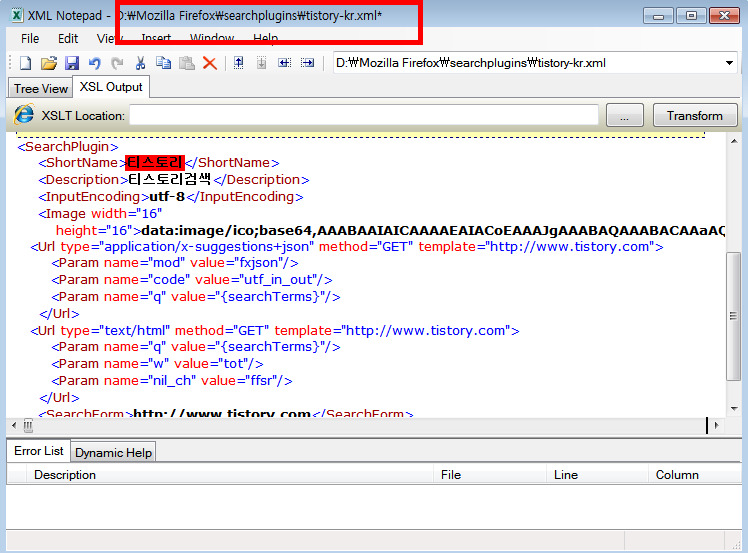The image size is (748, 553).
Task: Open the File menu
Action: point(30,38)
